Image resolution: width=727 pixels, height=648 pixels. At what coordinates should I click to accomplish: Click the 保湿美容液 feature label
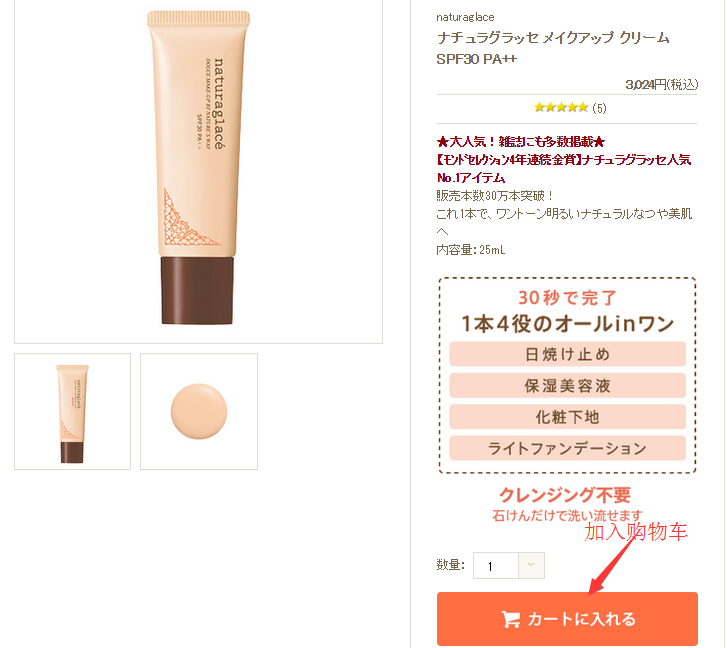click(x=568, y=386)
